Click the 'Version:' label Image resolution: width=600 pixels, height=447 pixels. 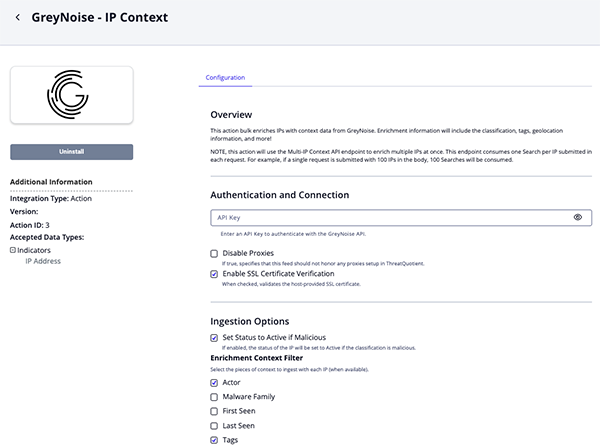click(x=24, y=211)
